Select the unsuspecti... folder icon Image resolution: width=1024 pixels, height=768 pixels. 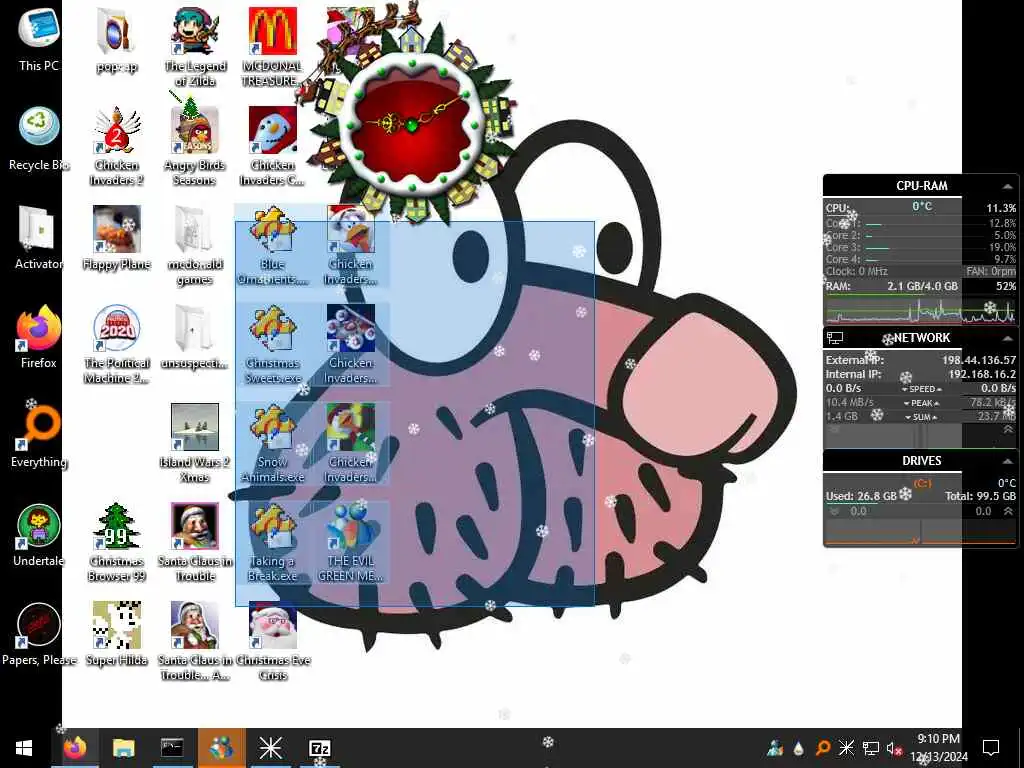click(195, 337)
